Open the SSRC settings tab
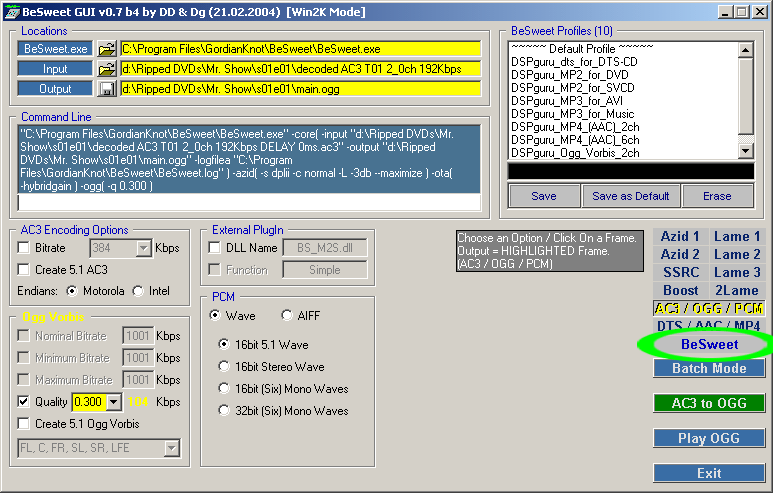Image resolution: width=773 pixels, height=493 pixels. [680, 272]
